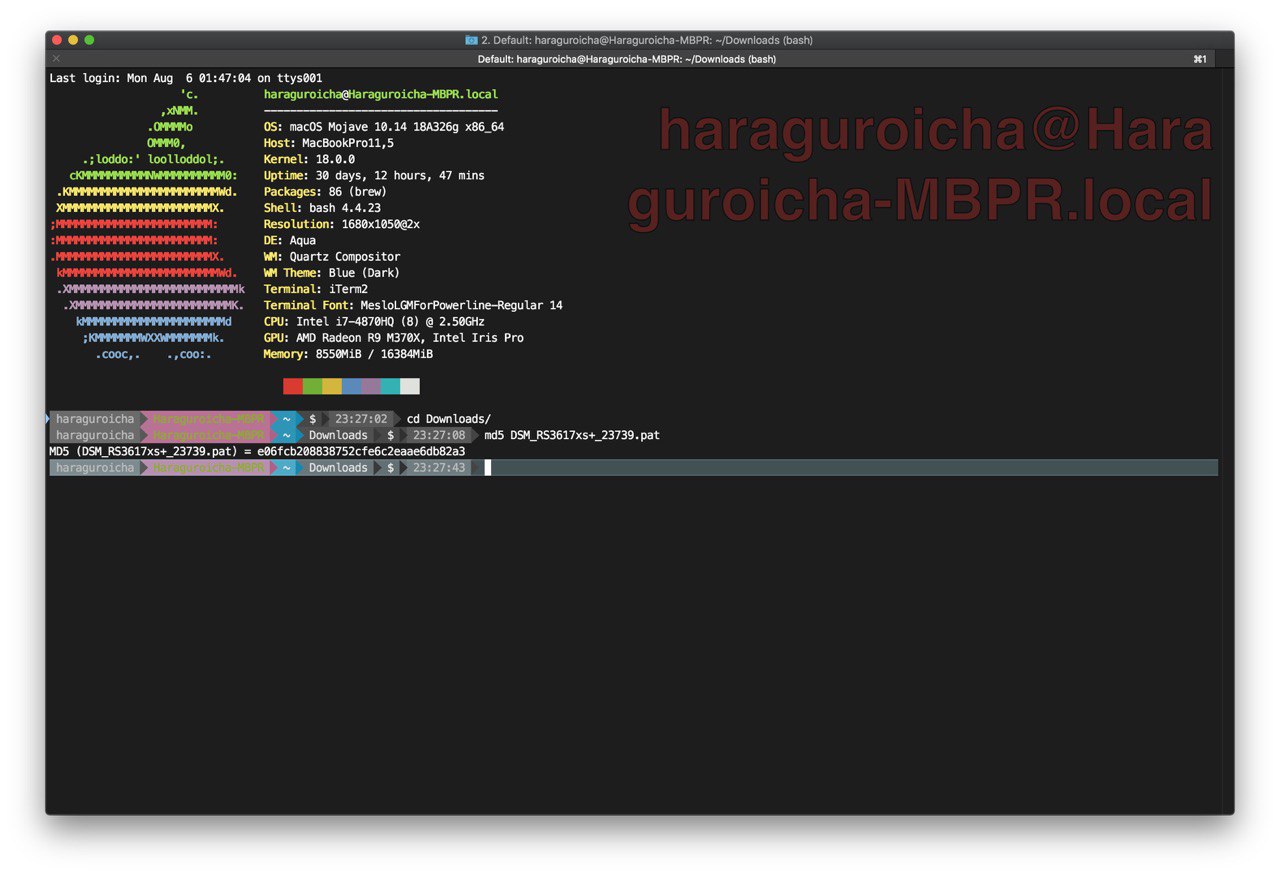
Task: Click the 'cd Downloads/' command text
Action: click(449, 419)
